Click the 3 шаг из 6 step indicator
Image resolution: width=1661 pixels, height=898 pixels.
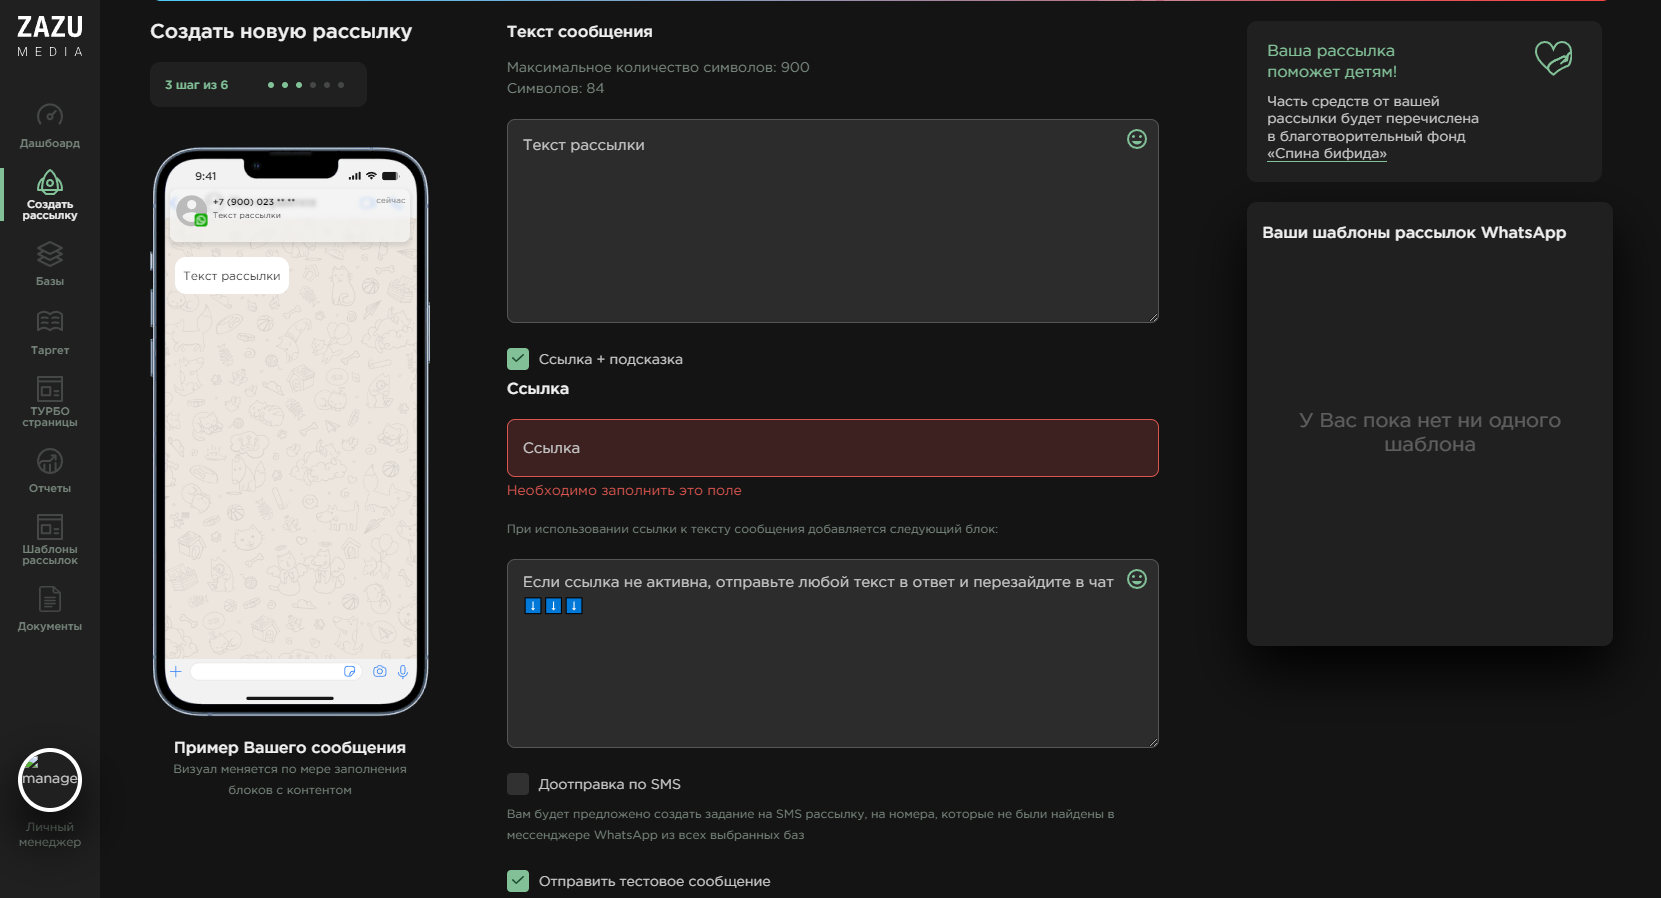point(258,85)
